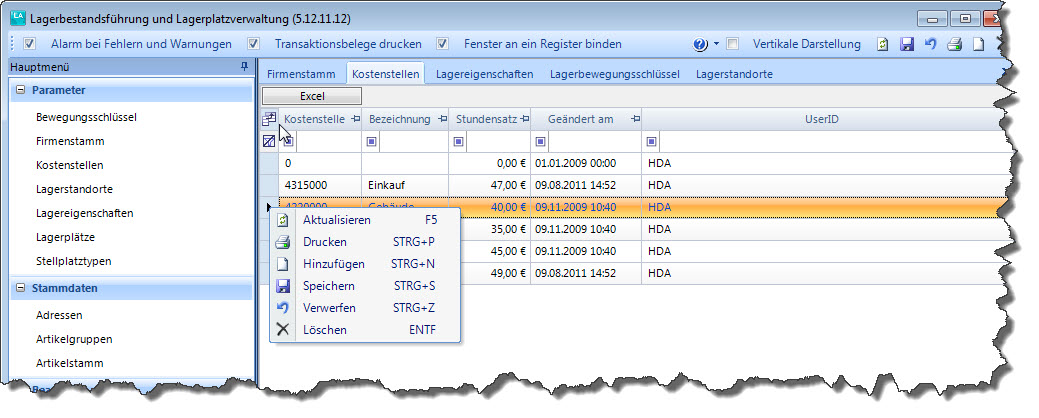Collapse the Stammdaten section header
The image size is (1039, 418).
21,288
